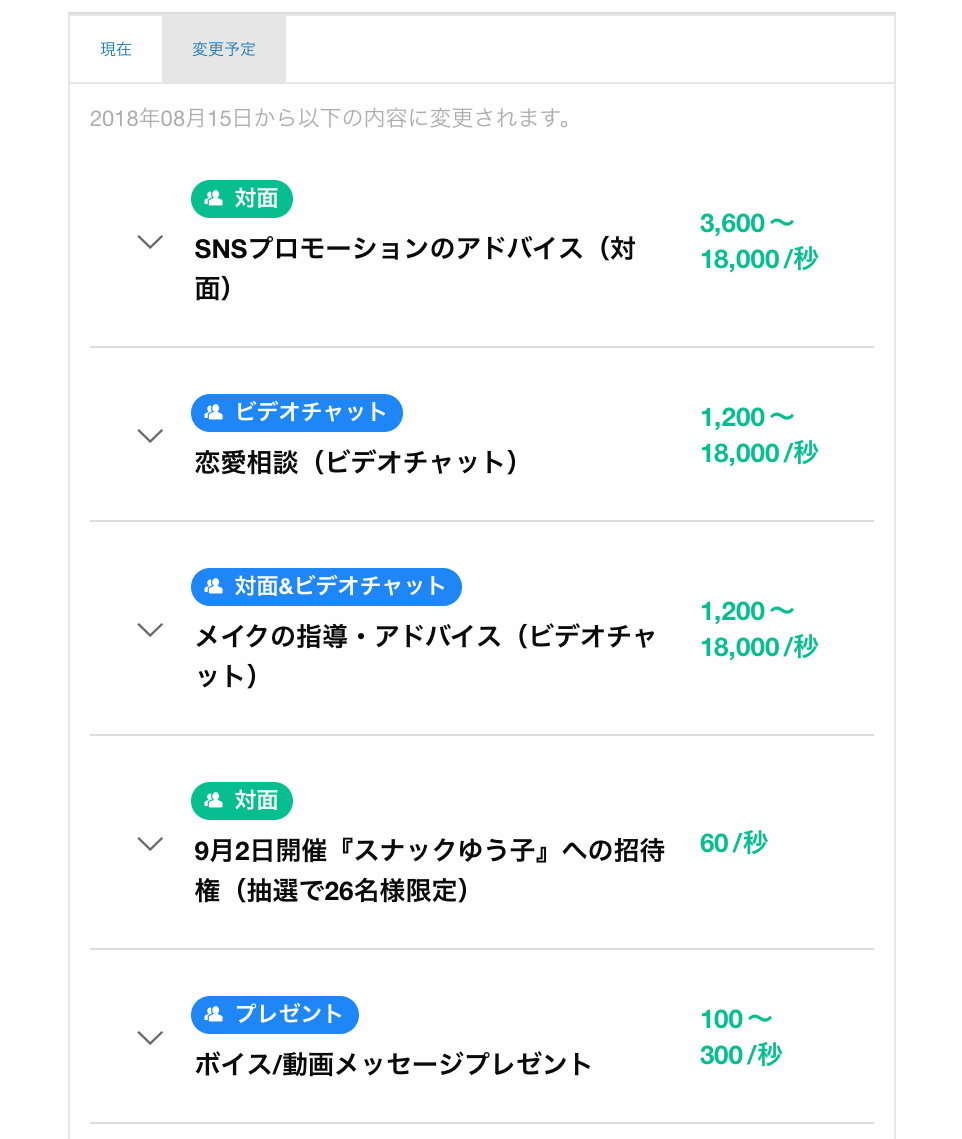Switch to the 現在 tab
Screen dimensions: 962x1139
(x=116, y=49)
